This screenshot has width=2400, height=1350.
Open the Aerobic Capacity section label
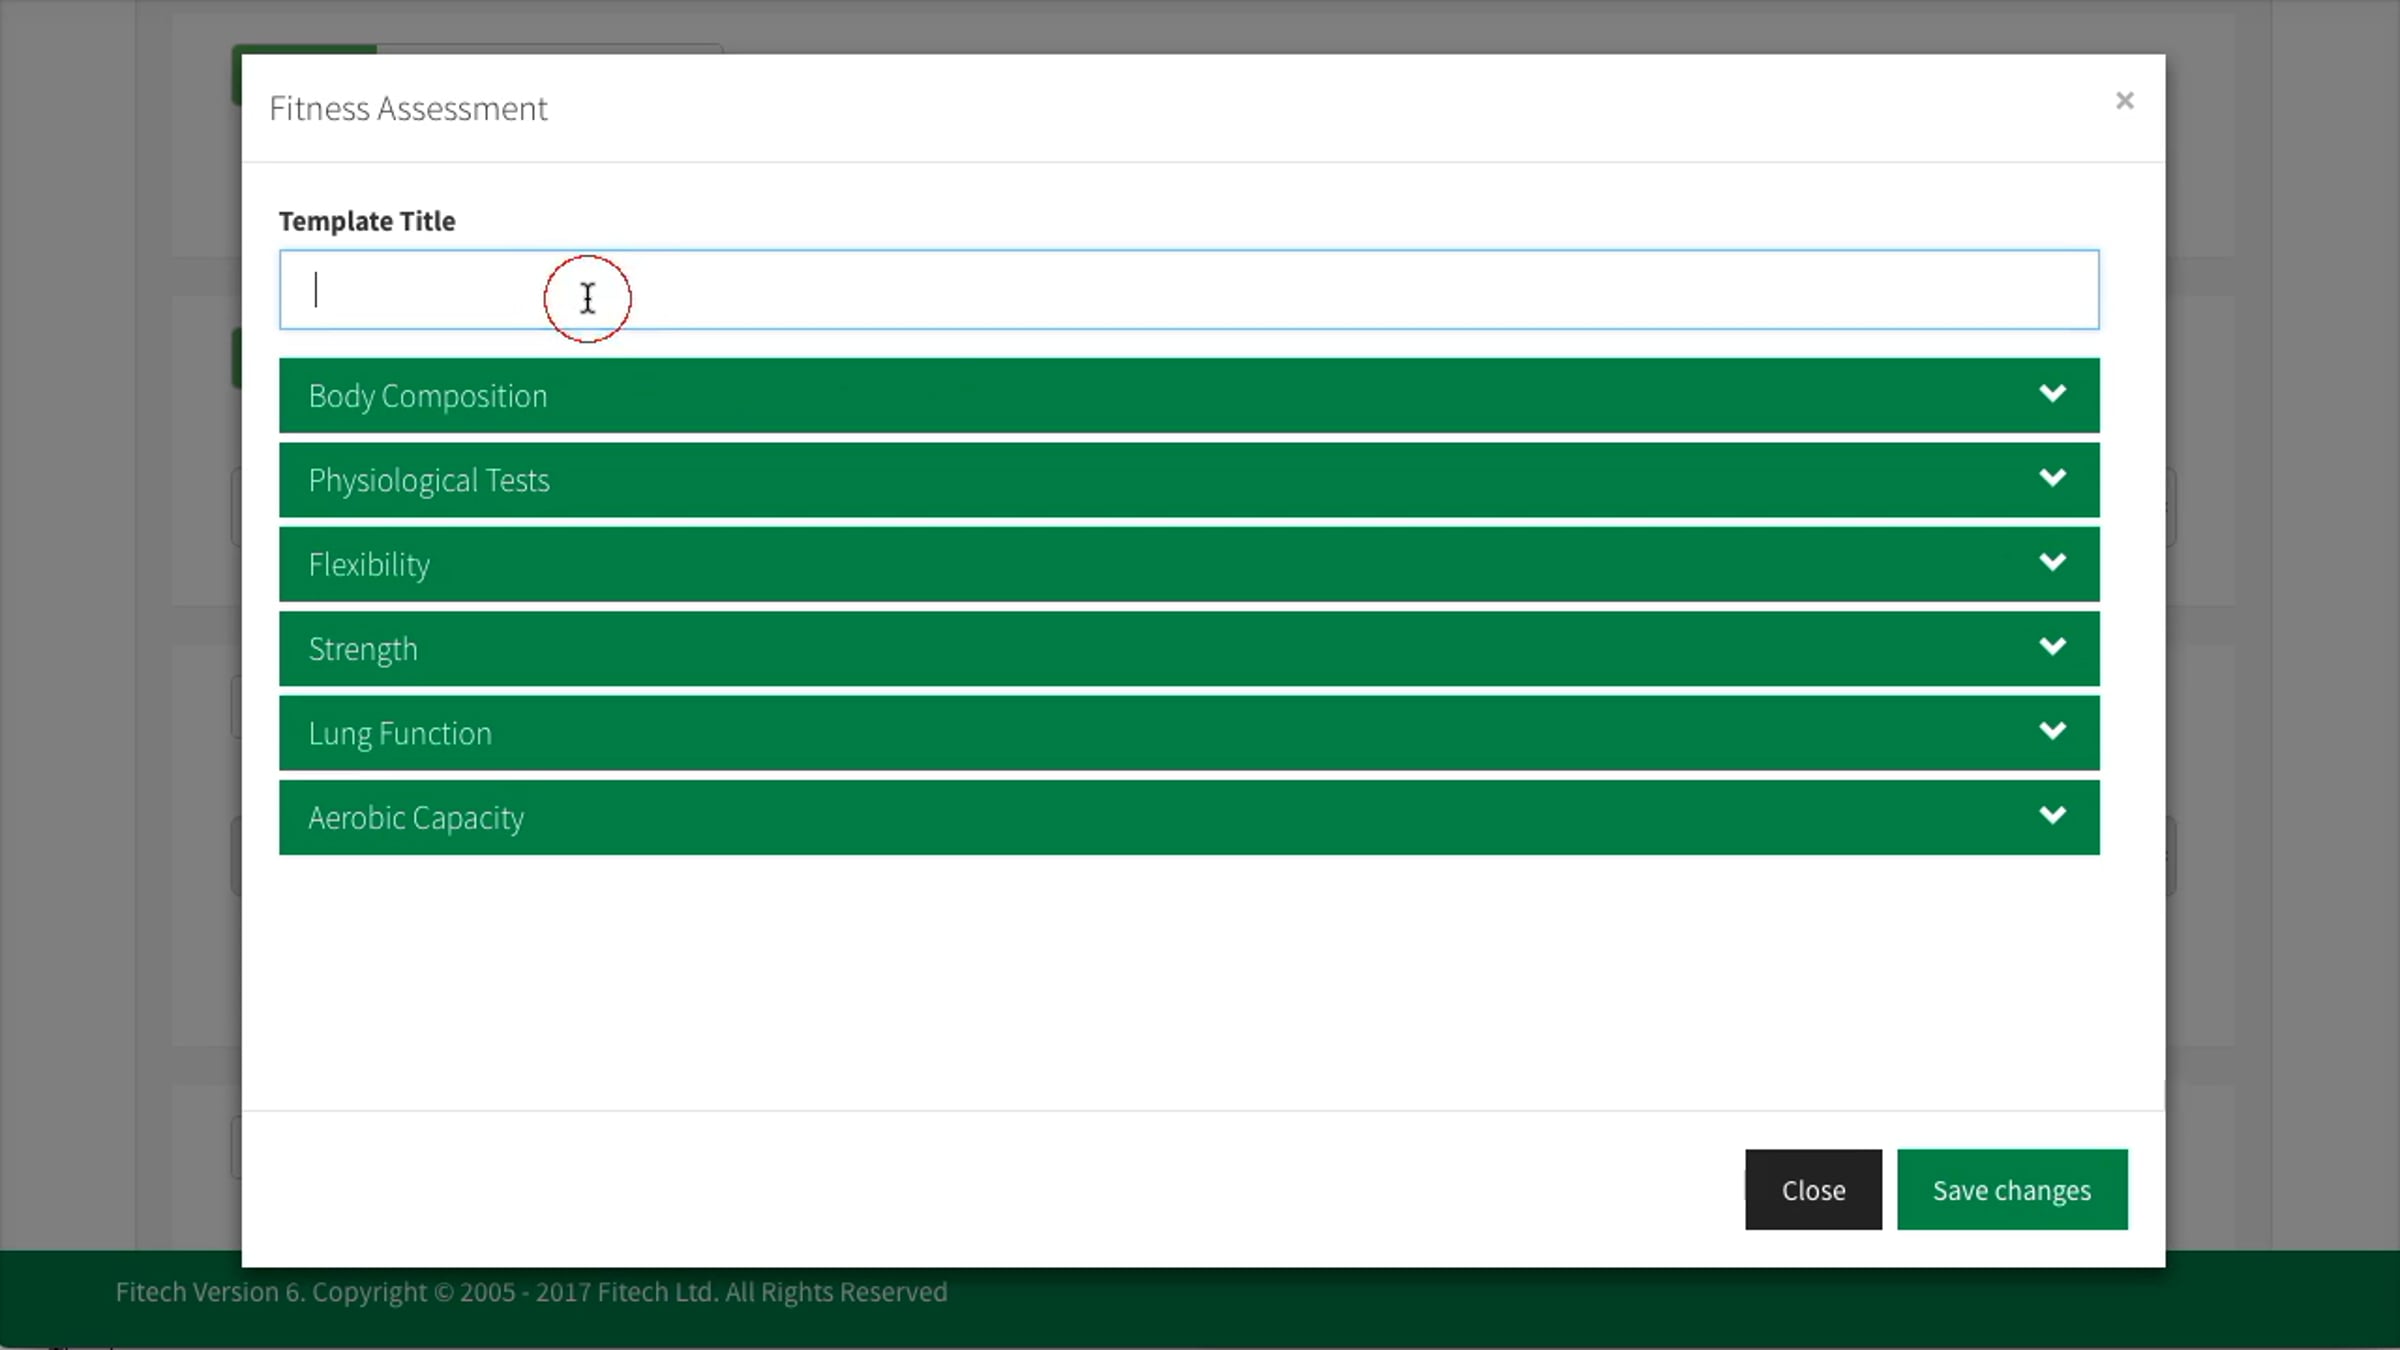[416, 818]
